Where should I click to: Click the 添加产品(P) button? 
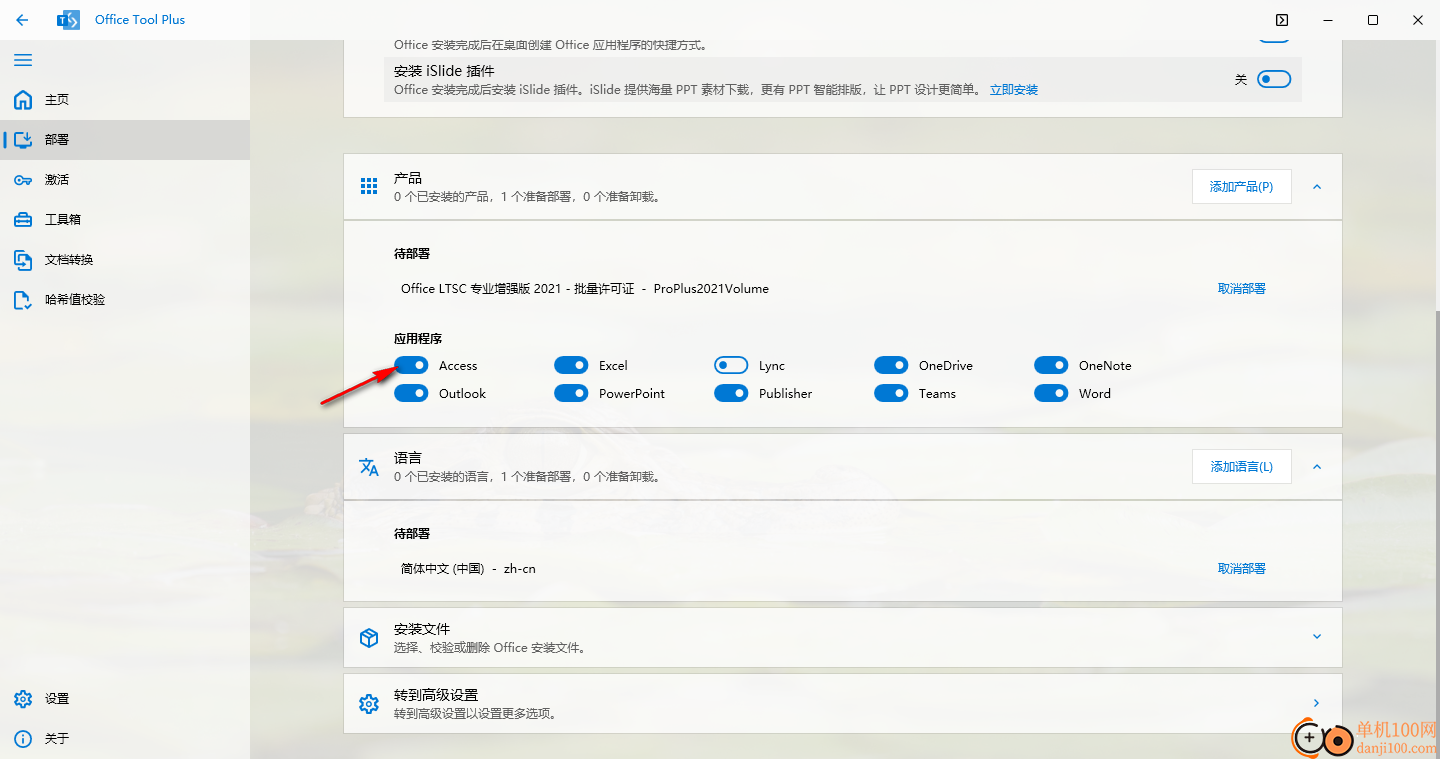click(1241, 187)
